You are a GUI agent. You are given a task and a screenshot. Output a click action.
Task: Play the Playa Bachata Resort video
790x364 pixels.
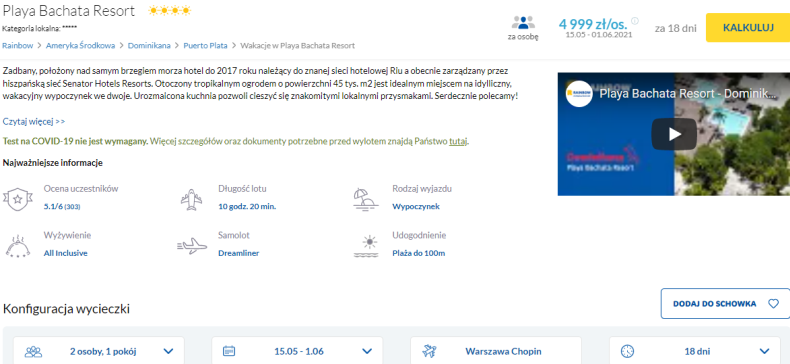click(674, 134)
